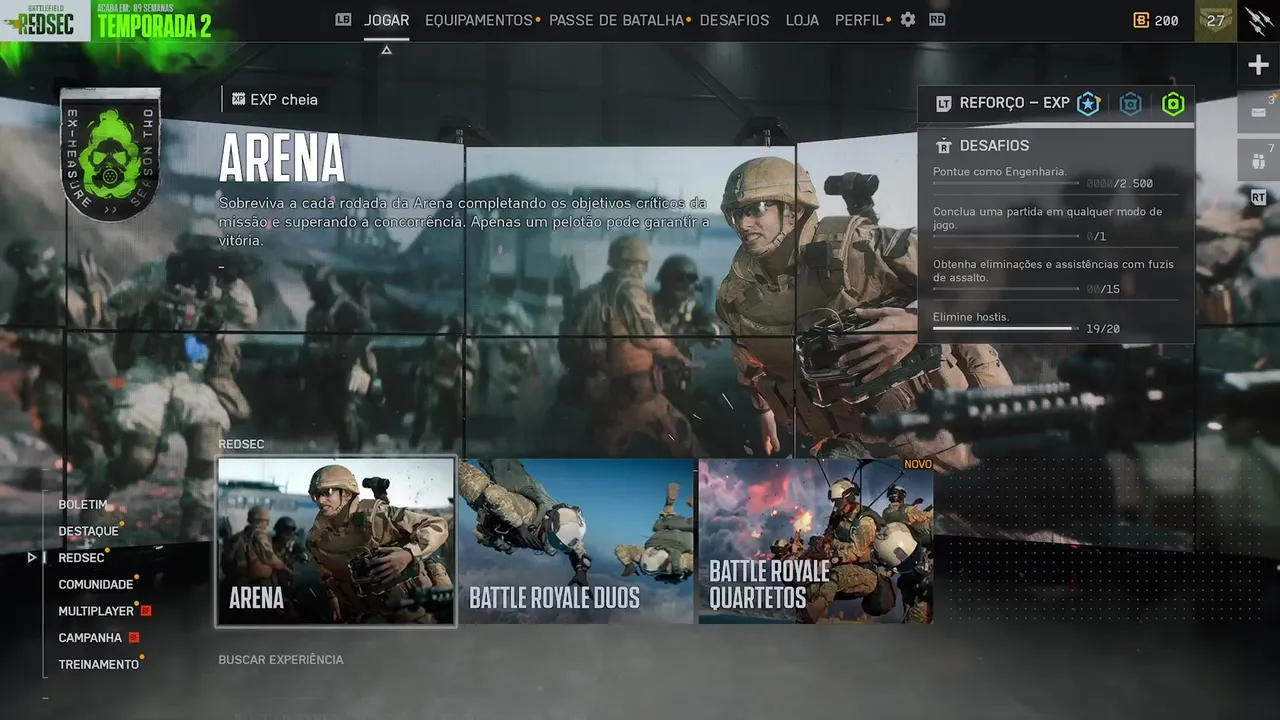1280x720 pixels.
Task: Click the /2.500 challenge value
Action: [x=1120, y=184]
